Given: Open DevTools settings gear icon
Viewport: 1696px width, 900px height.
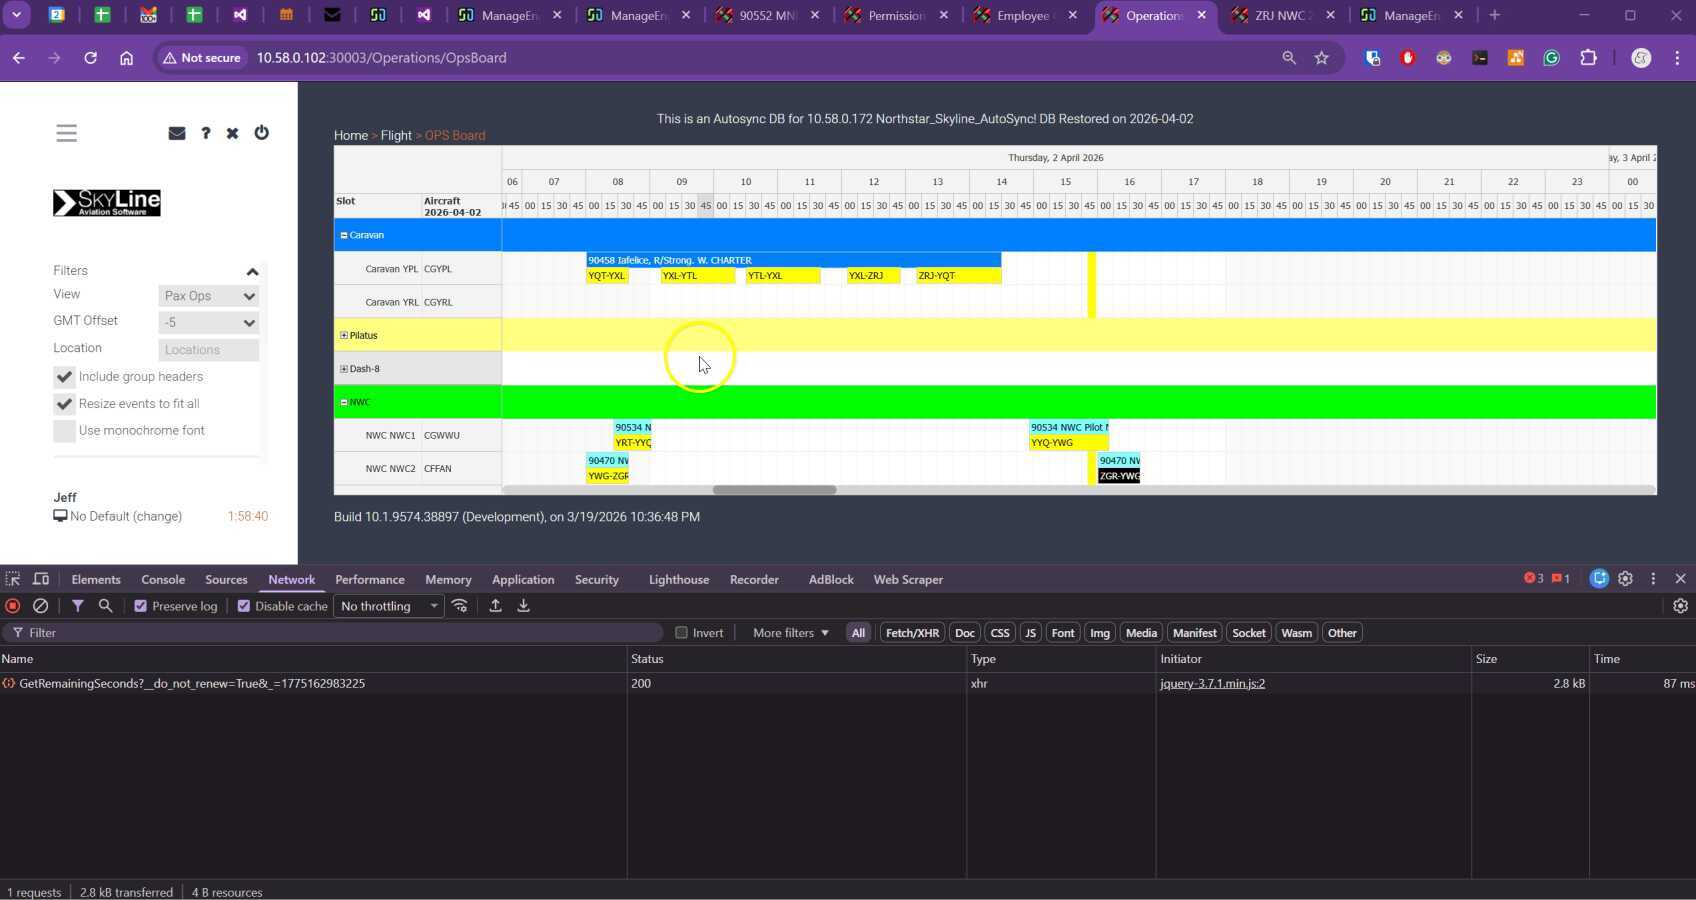Looking at the screenshot, I should 1625,579.
